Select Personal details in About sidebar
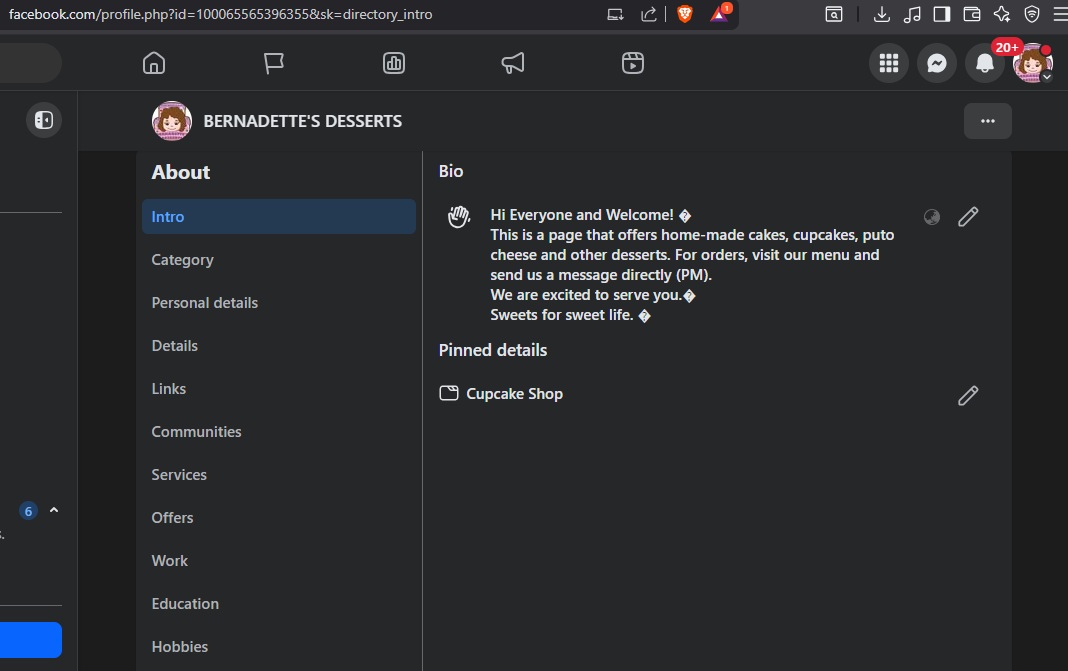Screen dimensions: 1068x671 205,303
